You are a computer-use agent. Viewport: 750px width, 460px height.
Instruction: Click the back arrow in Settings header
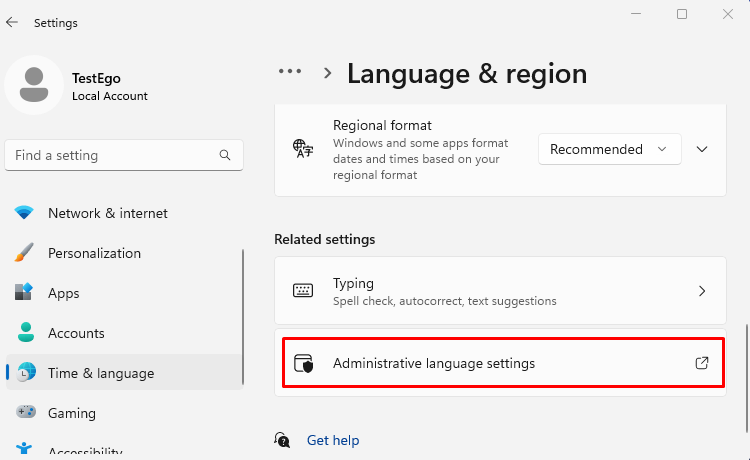coord(12,22)
